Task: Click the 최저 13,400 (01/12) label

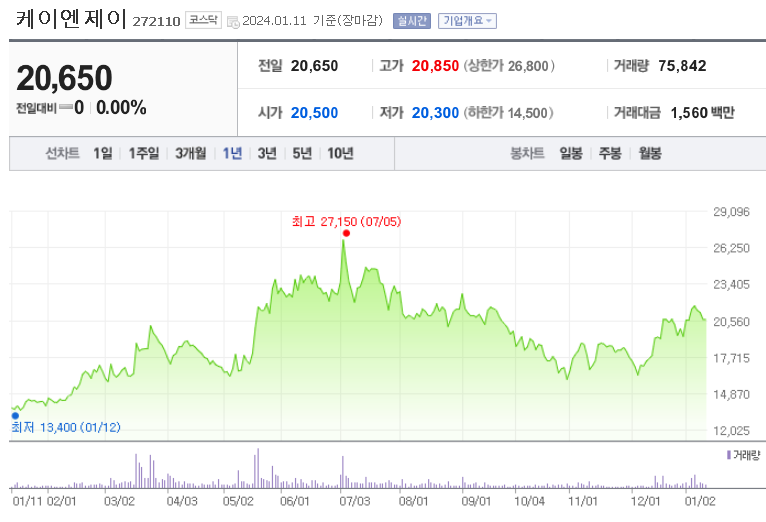Action: tap(66, 428)
